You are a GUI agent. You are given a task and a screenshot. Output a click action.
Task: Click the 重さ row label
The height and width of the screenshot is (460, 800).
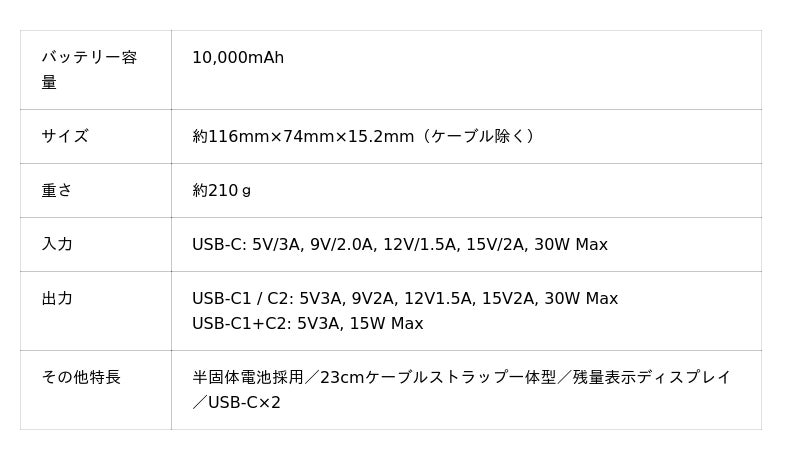pos(57,190)
